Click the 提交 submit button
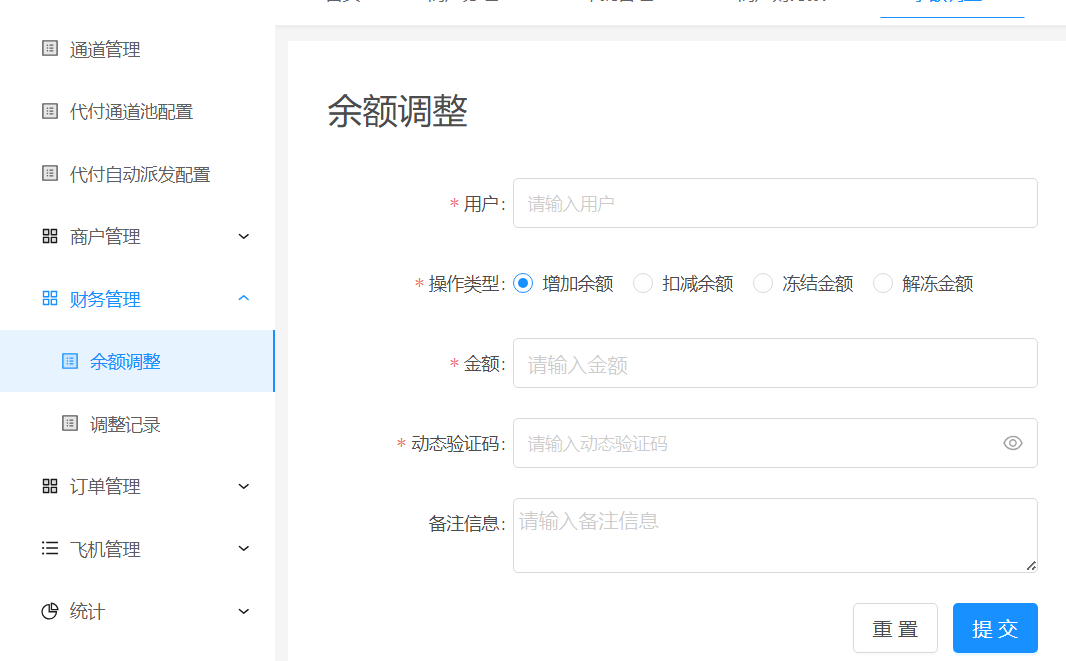This screenshot has width=1066, height=661. click(x=994, y=627)
